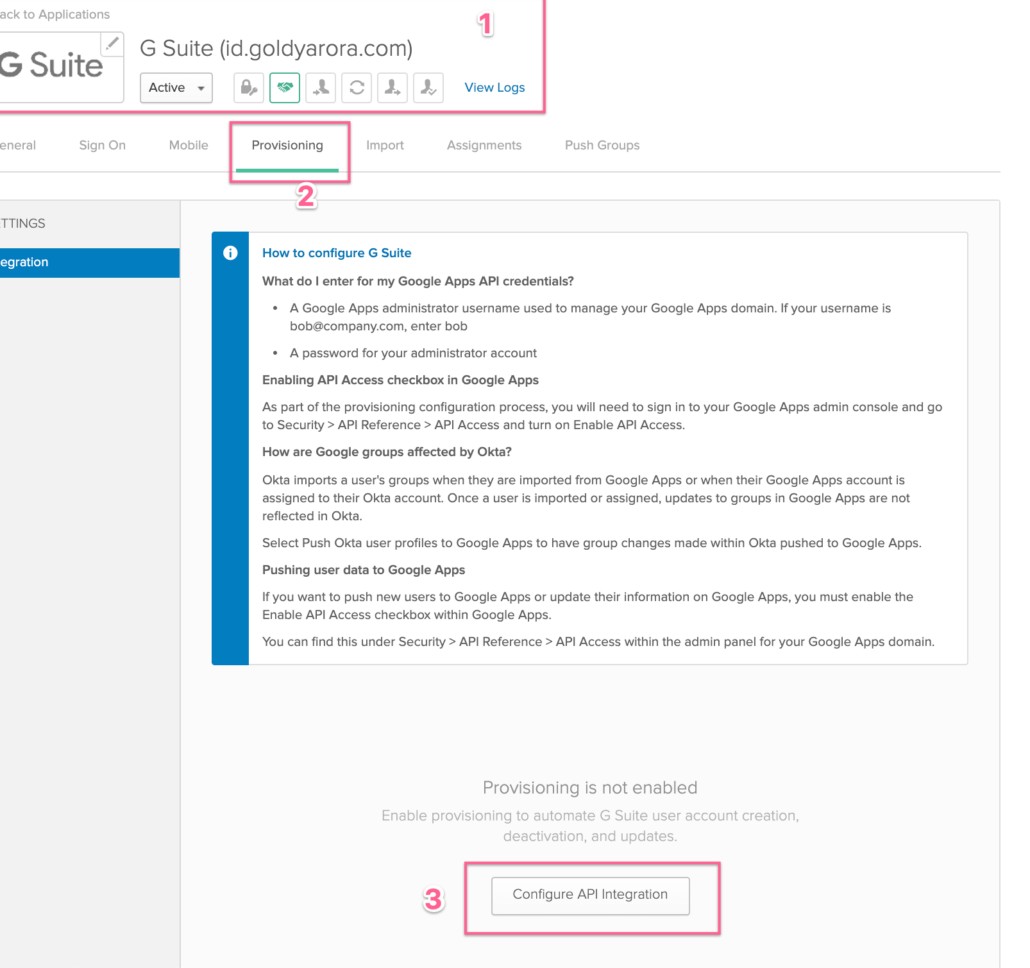
Task: Click the password lock-and-key icon
Action: [x=249, y=87]
